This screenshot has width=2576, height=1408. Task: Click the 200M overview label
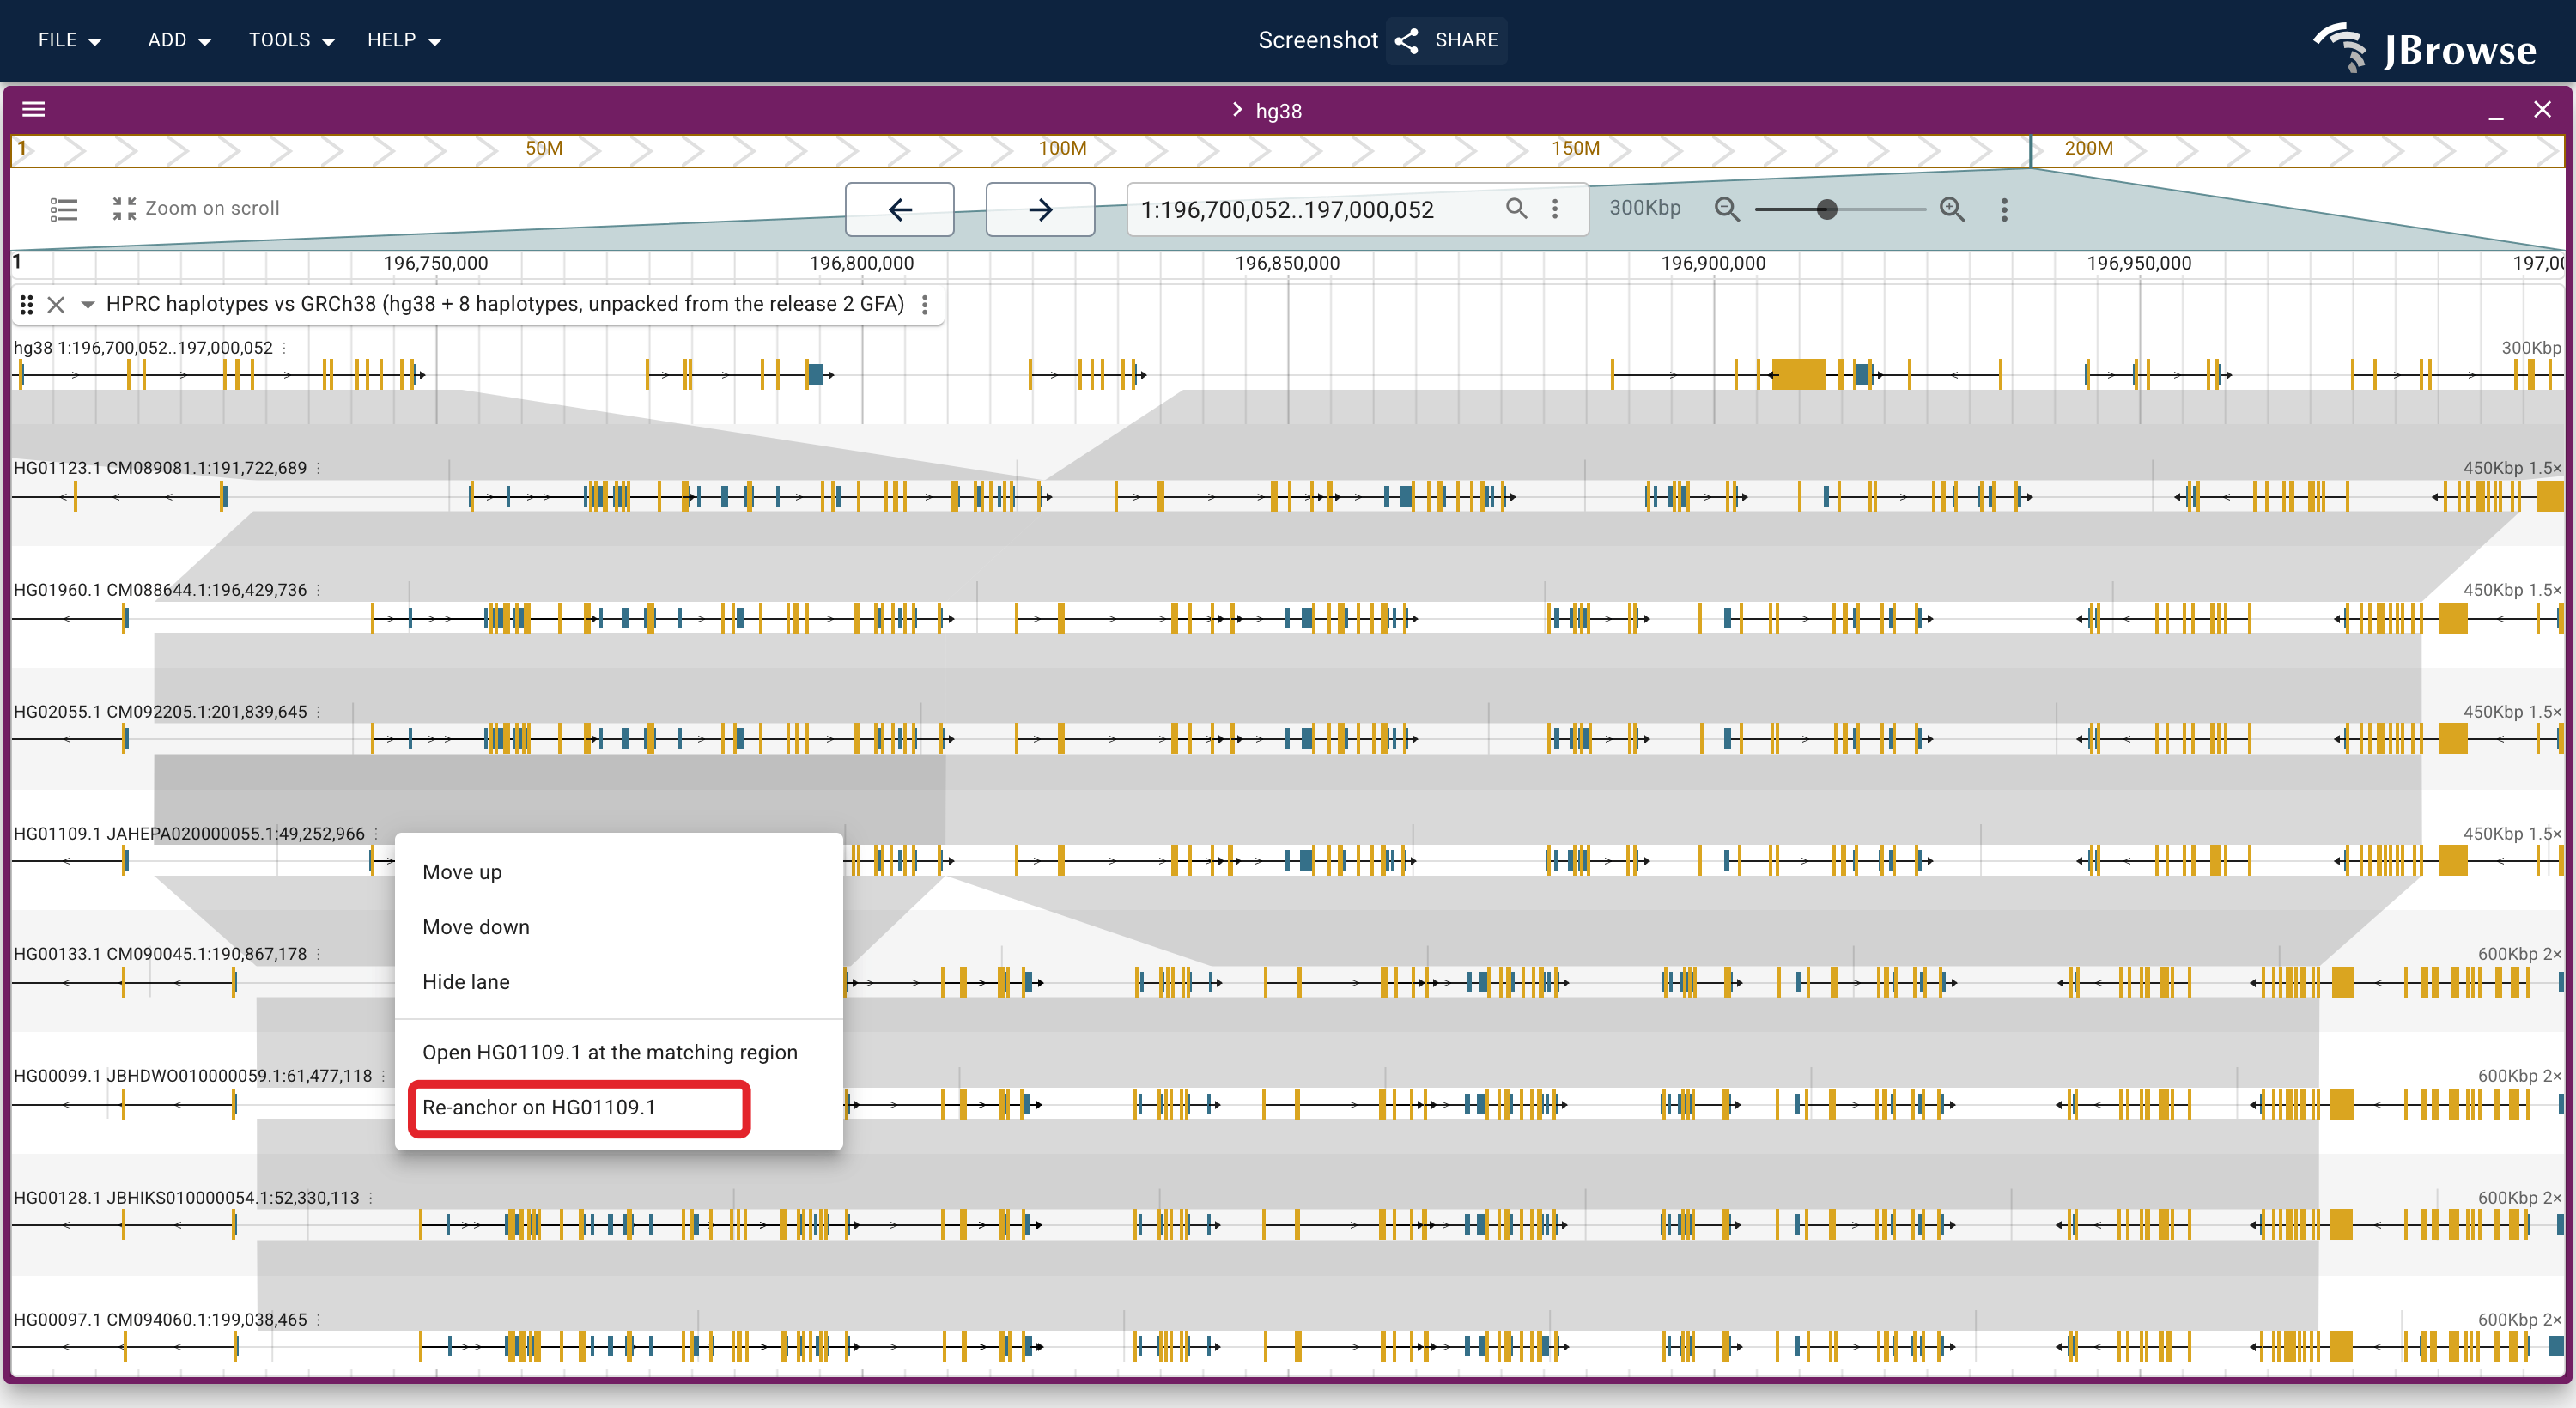[2088, 148]
